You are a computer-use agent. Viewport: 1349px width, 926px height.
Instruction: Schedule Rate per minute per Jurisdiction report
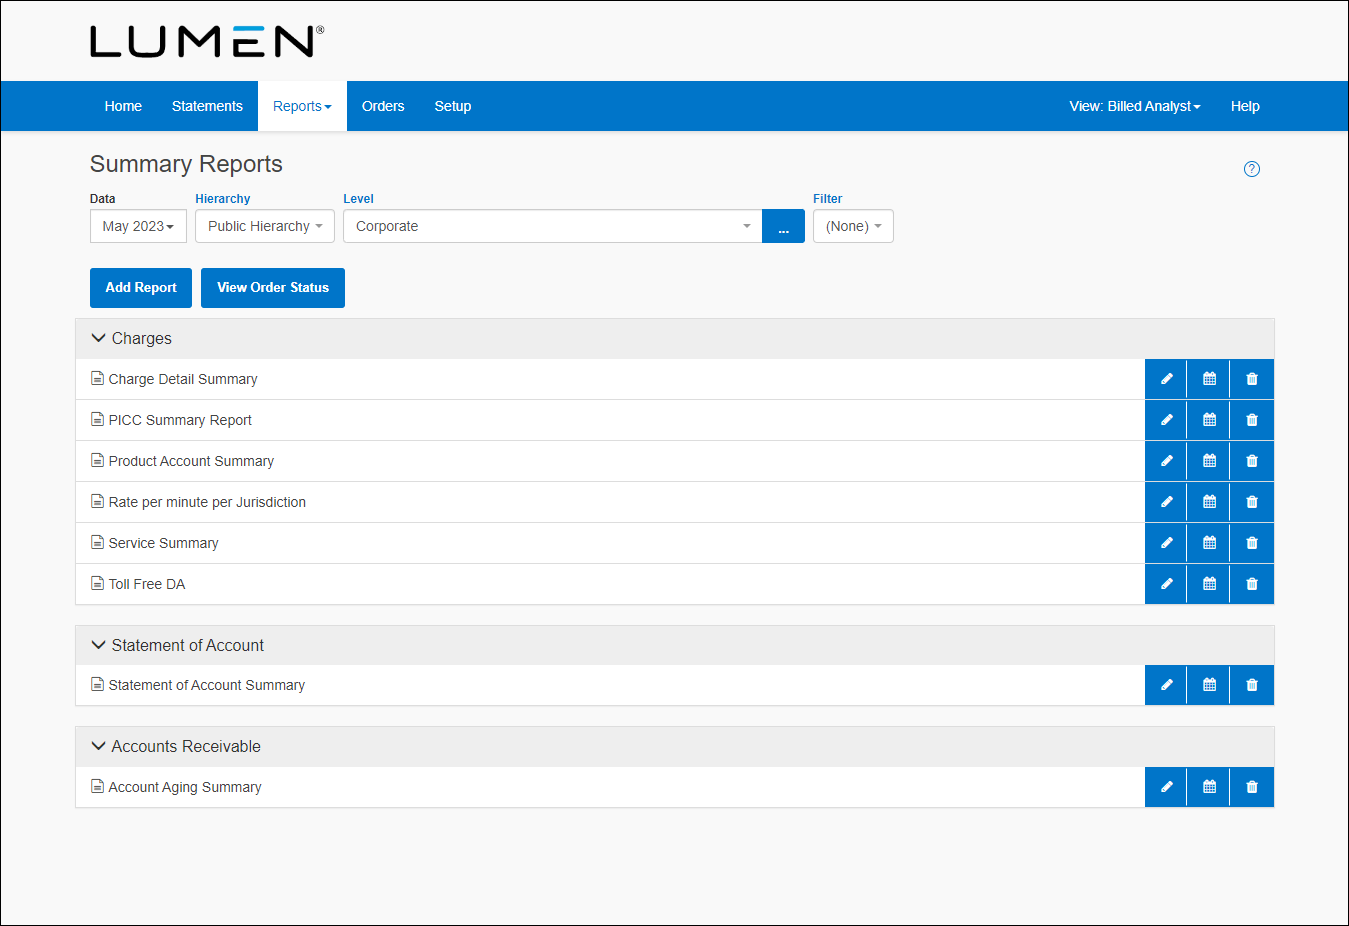[1208, 502]
